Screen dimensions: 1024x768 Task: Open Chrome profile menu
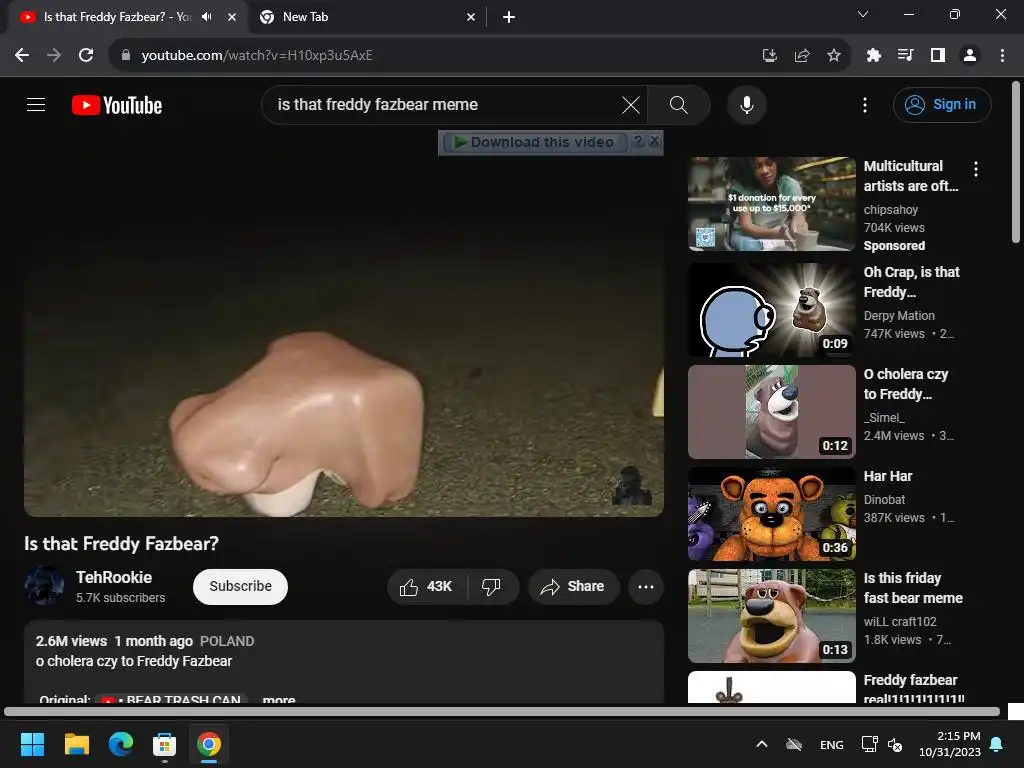[x=970, y=56]
